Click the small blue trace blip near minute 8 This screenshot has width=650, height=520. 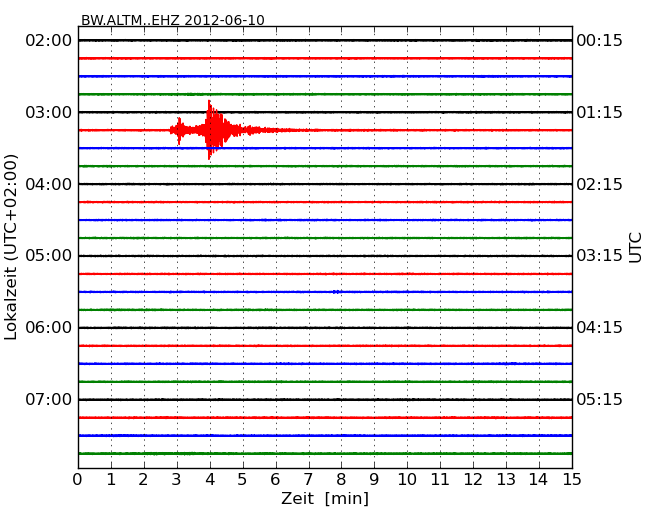point(337,292)
